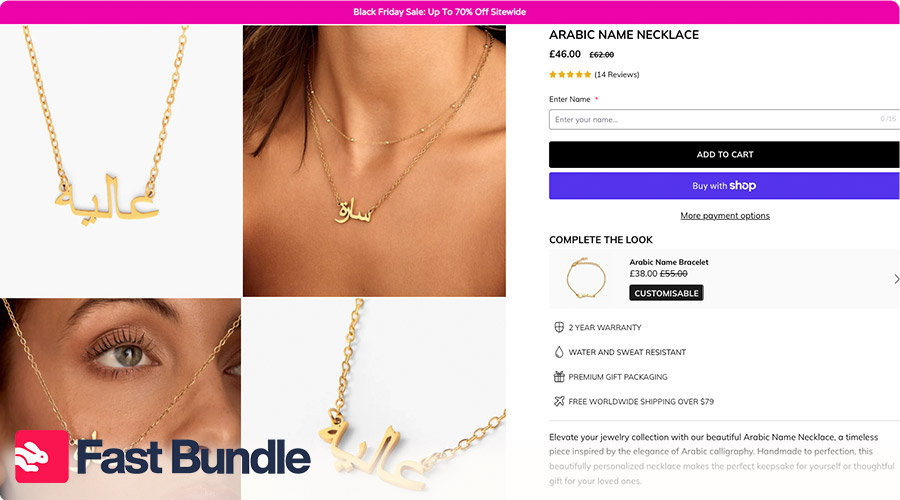Focus the Enter your name field
This screenshot has width=900, height=500.
724,119
